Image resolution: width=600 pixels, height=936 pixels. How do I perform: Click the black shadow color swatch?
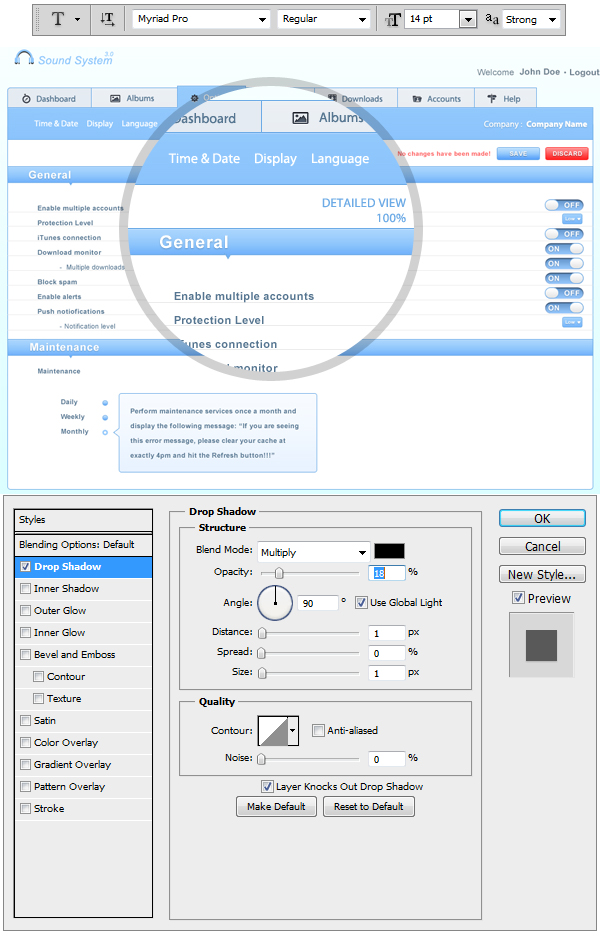click(389, 551)
